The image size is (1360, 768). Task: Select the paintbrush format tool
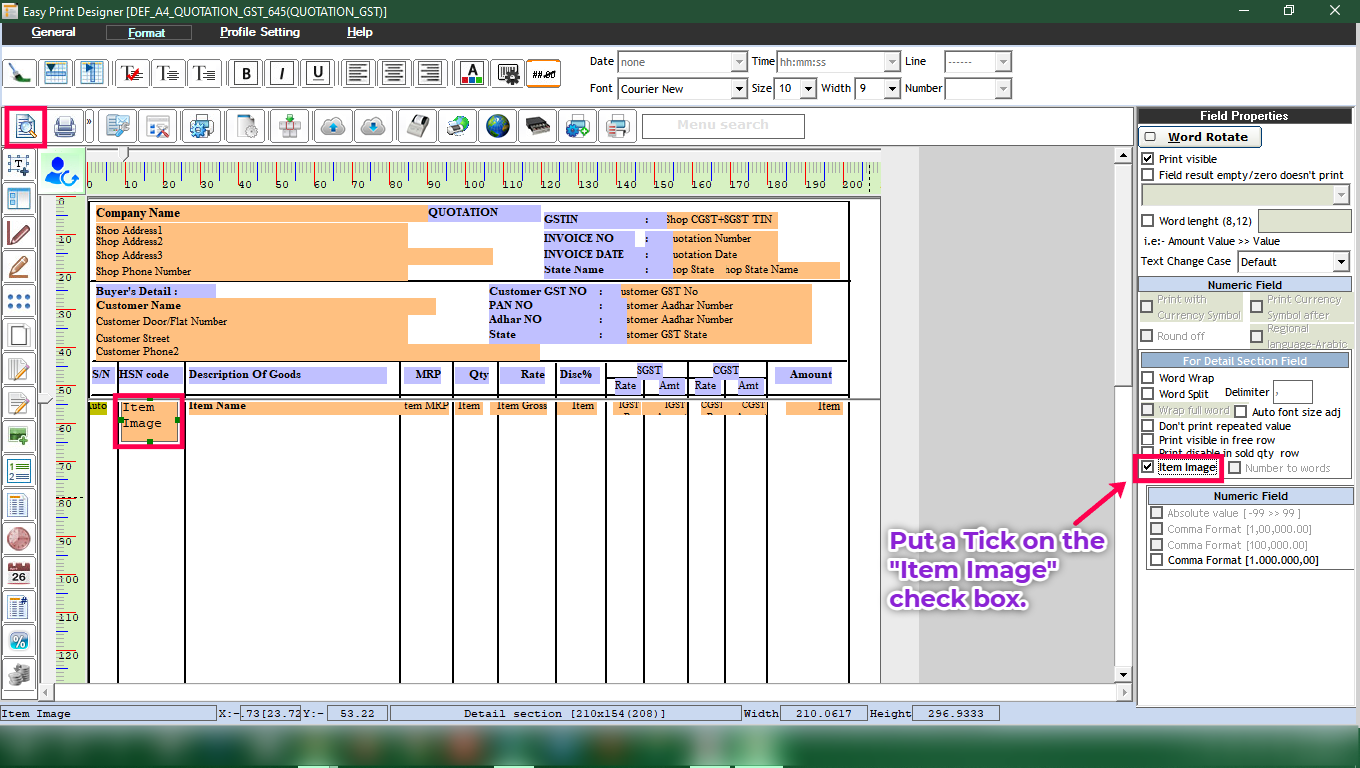pos(20,73)
